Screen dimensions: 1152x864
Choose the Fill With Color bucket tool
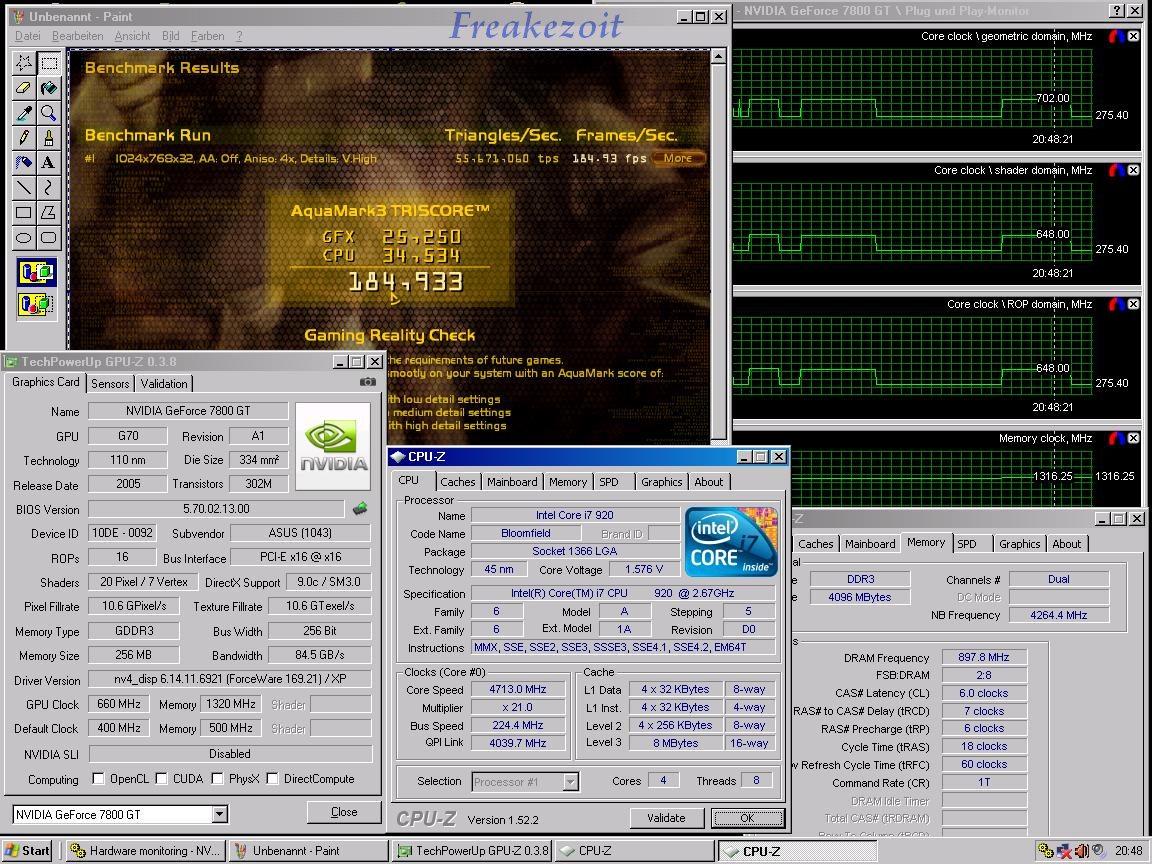(x=48, y=88)
